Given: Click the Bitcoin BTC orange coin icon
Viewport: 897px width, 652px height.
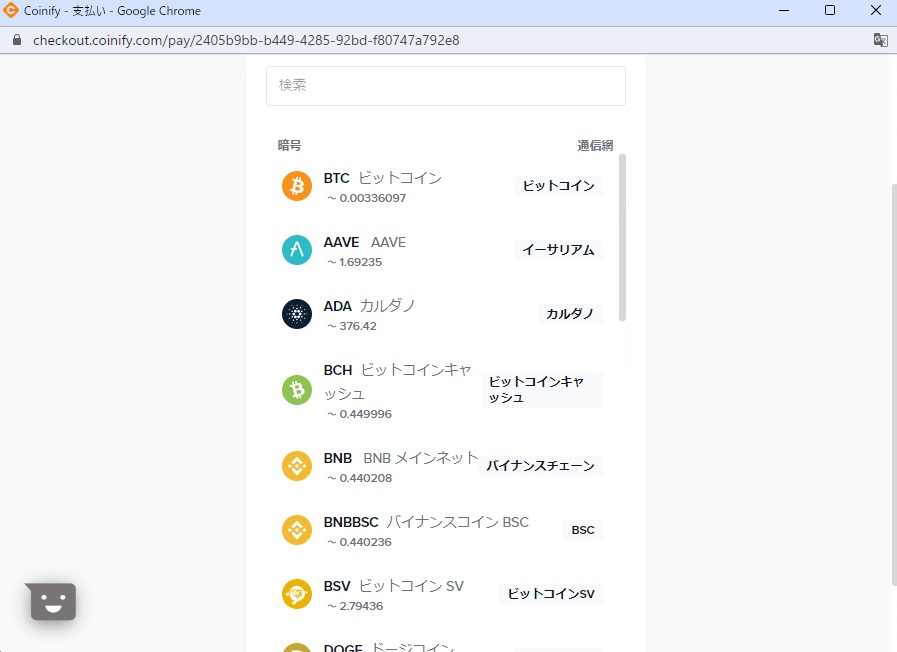Looking at the screenshot, I should 297,186.
